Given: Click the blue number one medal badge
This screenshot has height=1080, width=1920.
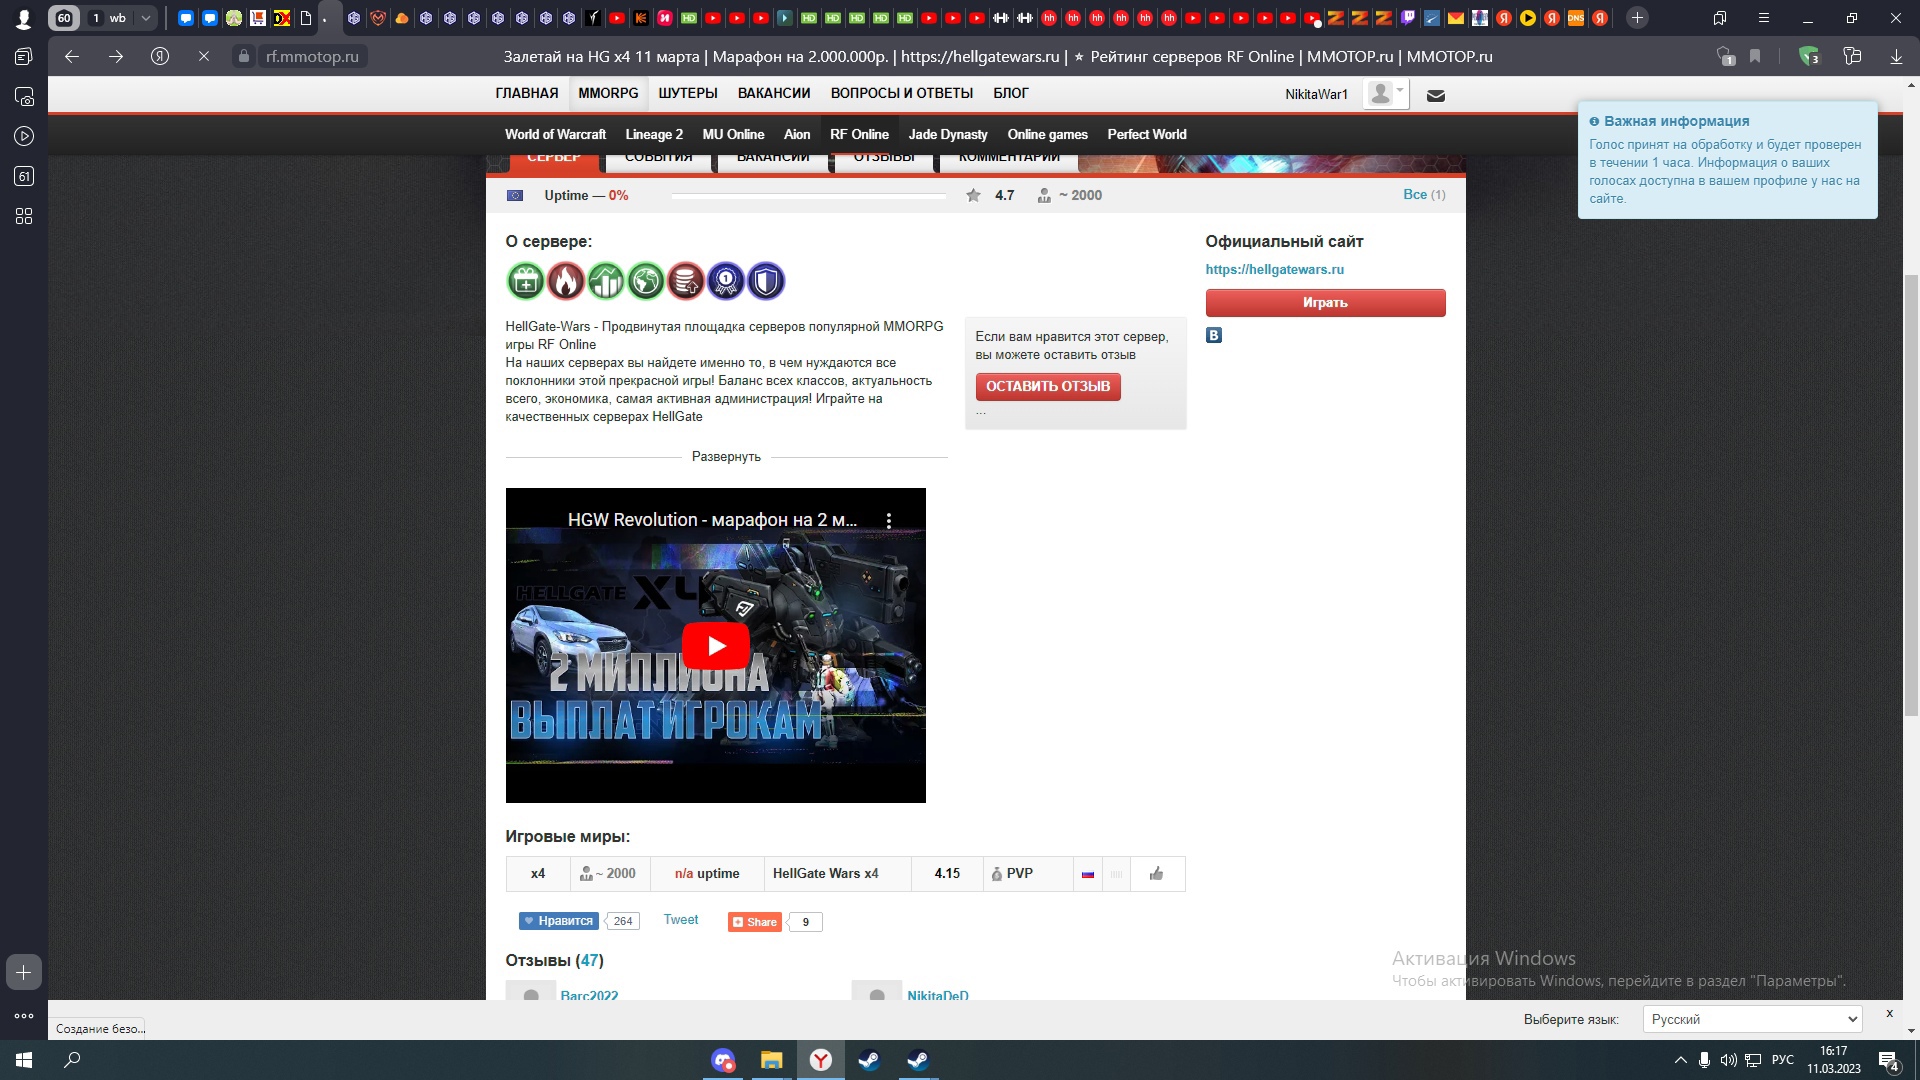Looking at the screenshot, I should click(x=726, y=282).
